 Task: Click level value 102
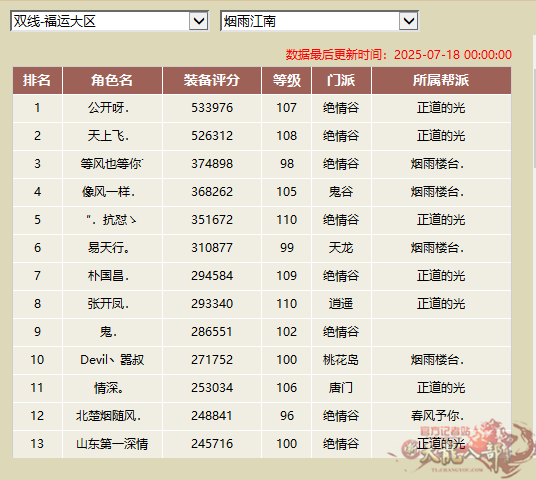286,332
